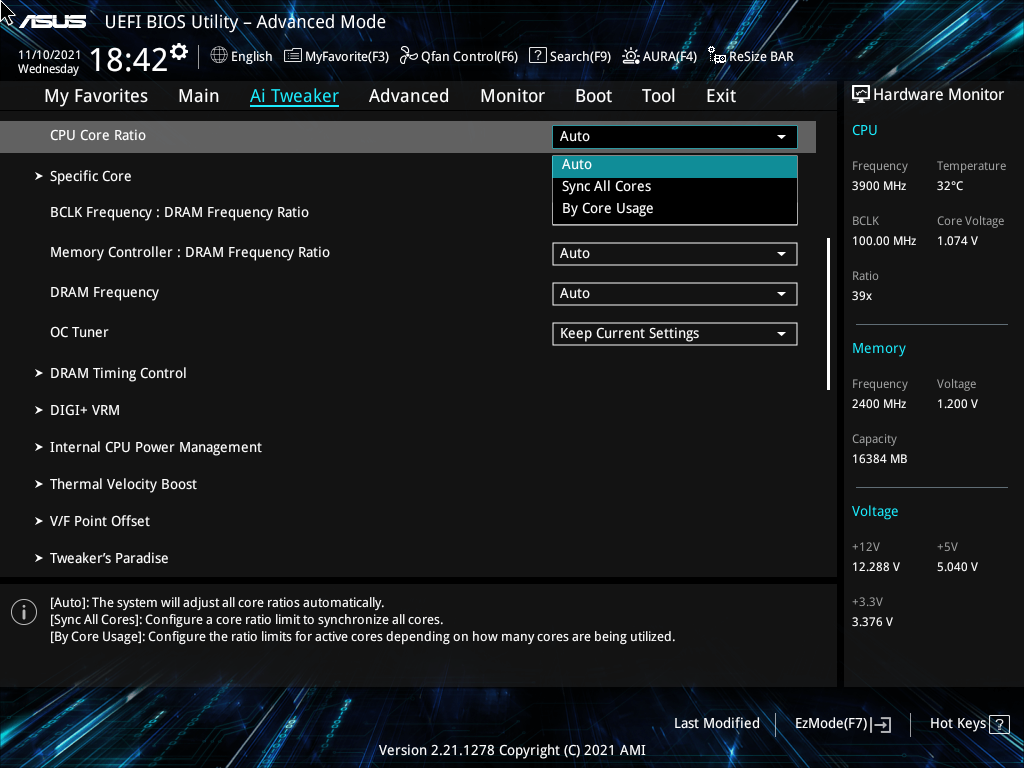Click the DRAM Frequency label

[104, 293]
